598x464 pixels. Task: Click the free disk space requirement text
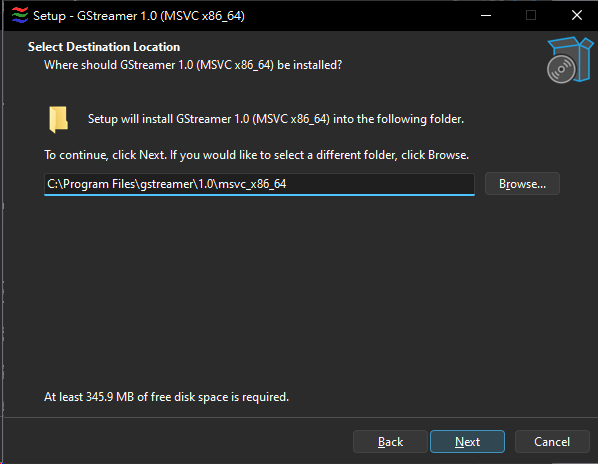166,397
